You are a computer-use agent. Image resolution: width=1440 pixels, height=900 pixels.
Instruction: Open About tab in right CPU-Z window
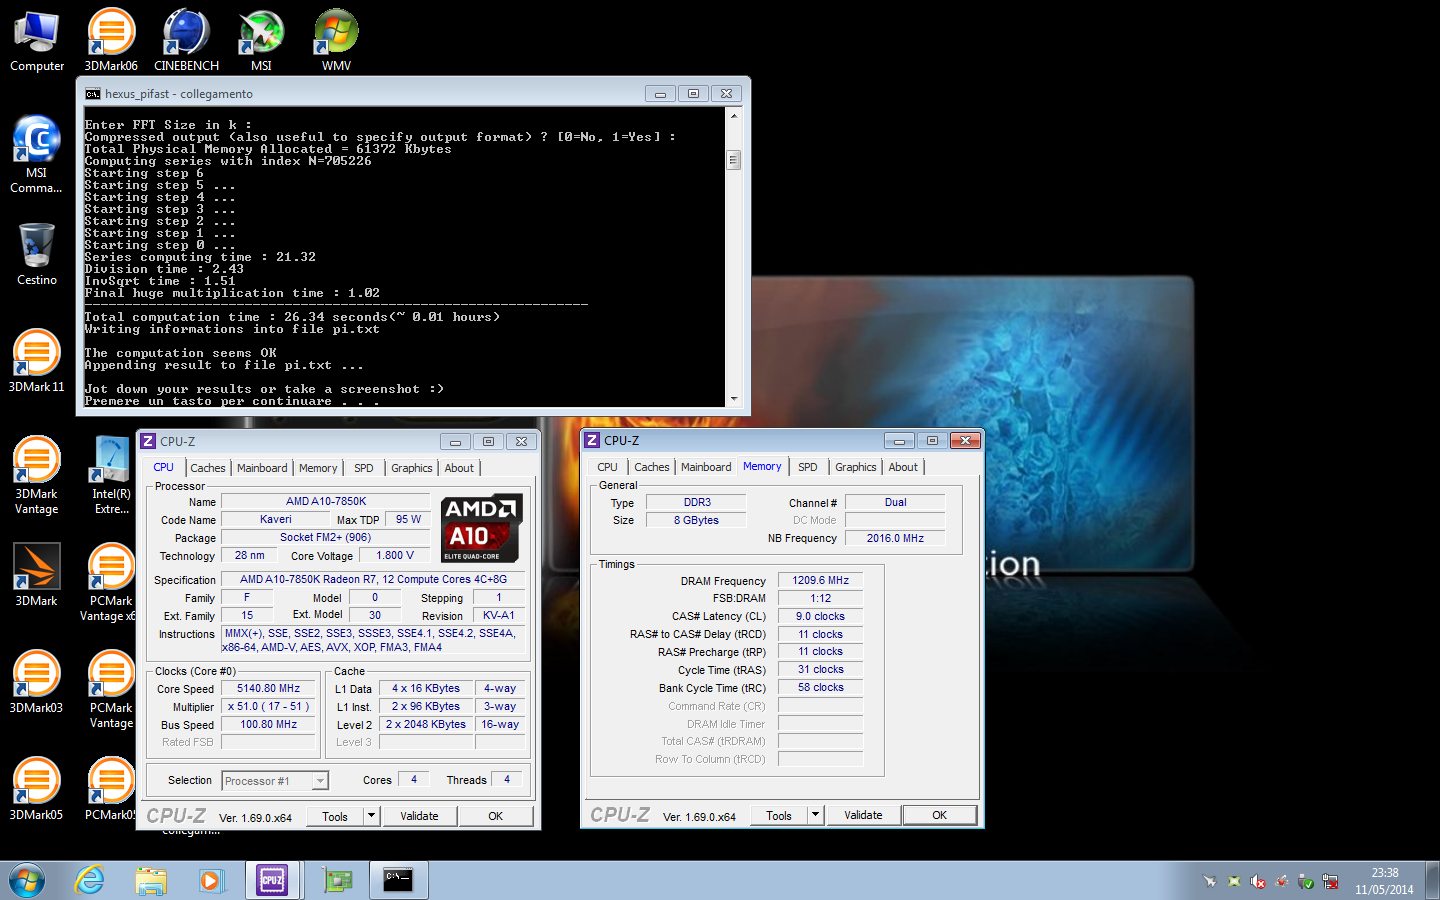(903, 467)
